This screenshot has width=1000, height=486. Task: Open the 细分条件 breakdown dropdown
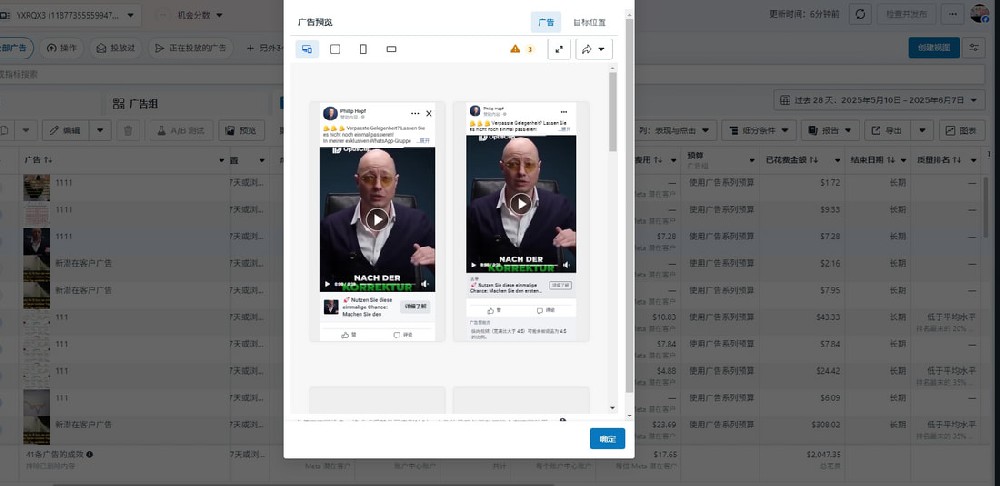click(x=759, y=131)
